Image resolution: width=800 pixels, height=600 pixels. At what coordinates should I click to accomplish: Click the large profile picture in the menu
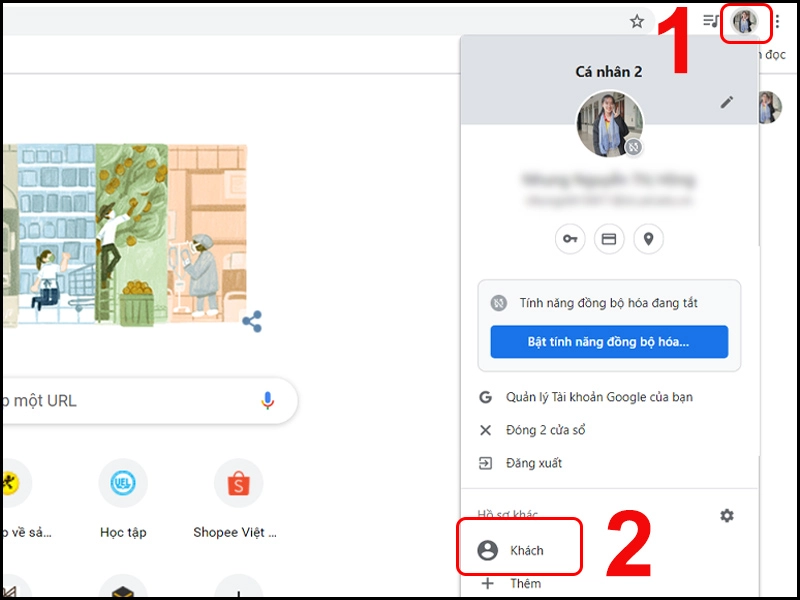point(610,124)
